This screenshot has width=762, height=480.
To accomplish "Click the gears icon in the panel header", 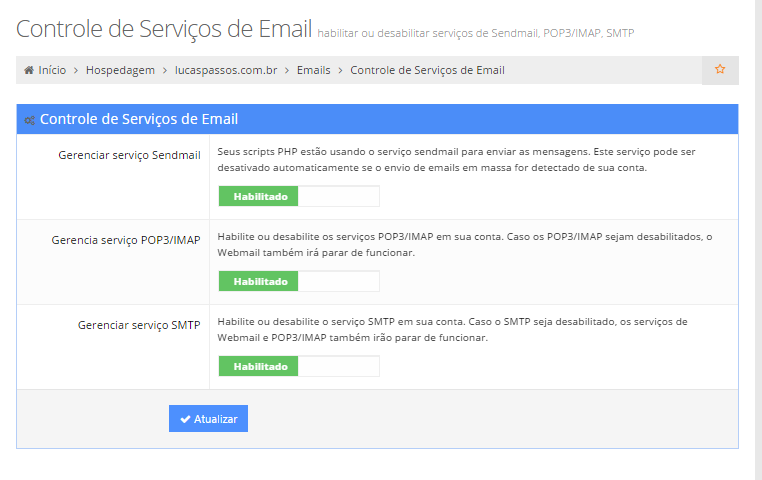I will (30, 120).
